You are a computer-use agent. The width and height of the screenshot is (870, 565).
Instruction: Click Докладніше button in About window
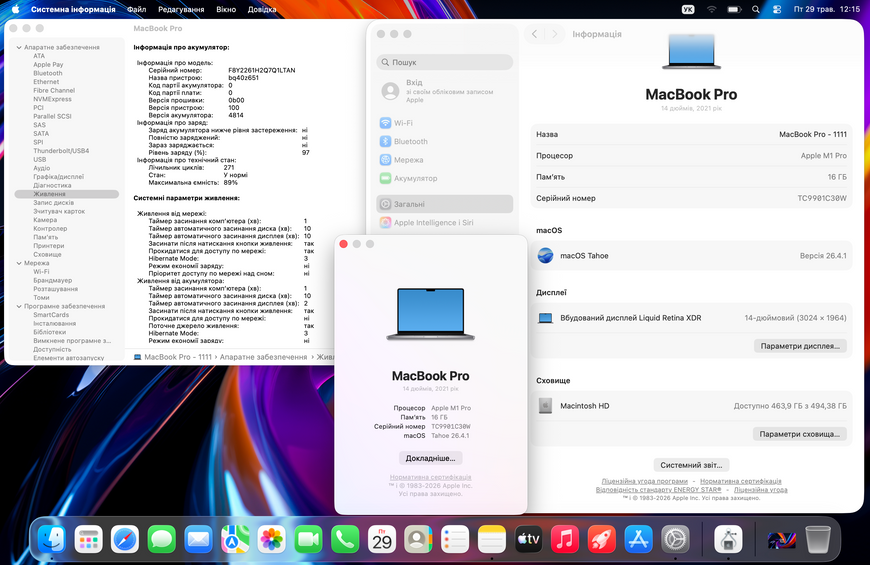431,458
